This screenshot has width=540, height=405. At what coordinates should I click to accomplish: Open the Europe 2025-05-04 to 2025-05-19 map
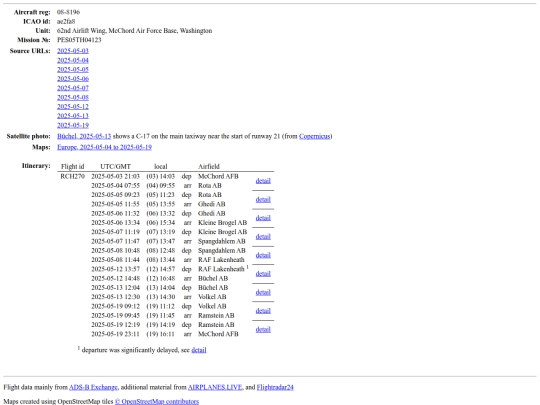104,147
